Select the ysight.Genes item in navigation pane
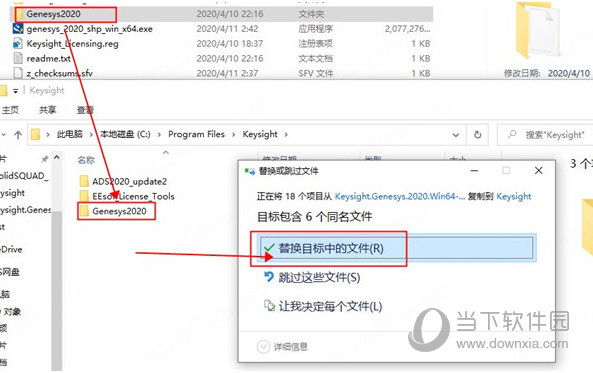 click(25, 210)
